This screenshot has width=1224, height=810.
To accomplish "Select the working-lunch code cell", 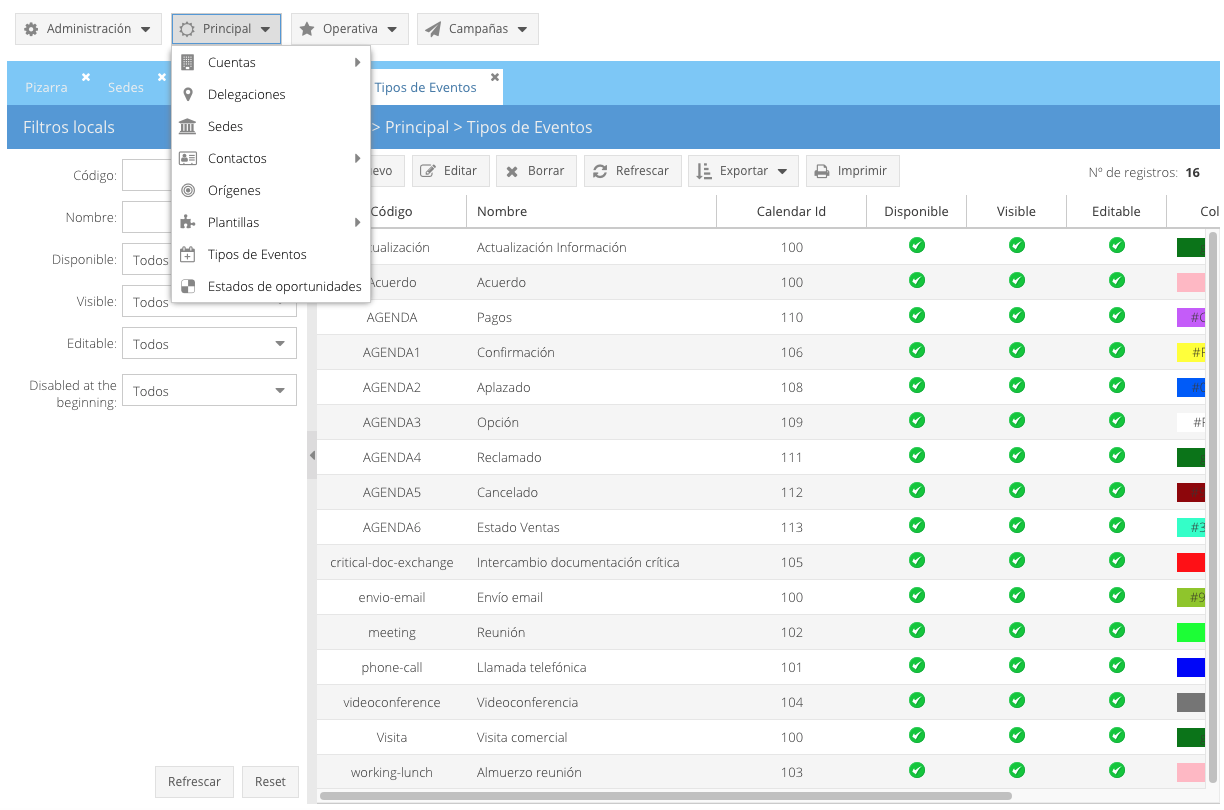I will [x=392, y=772].
